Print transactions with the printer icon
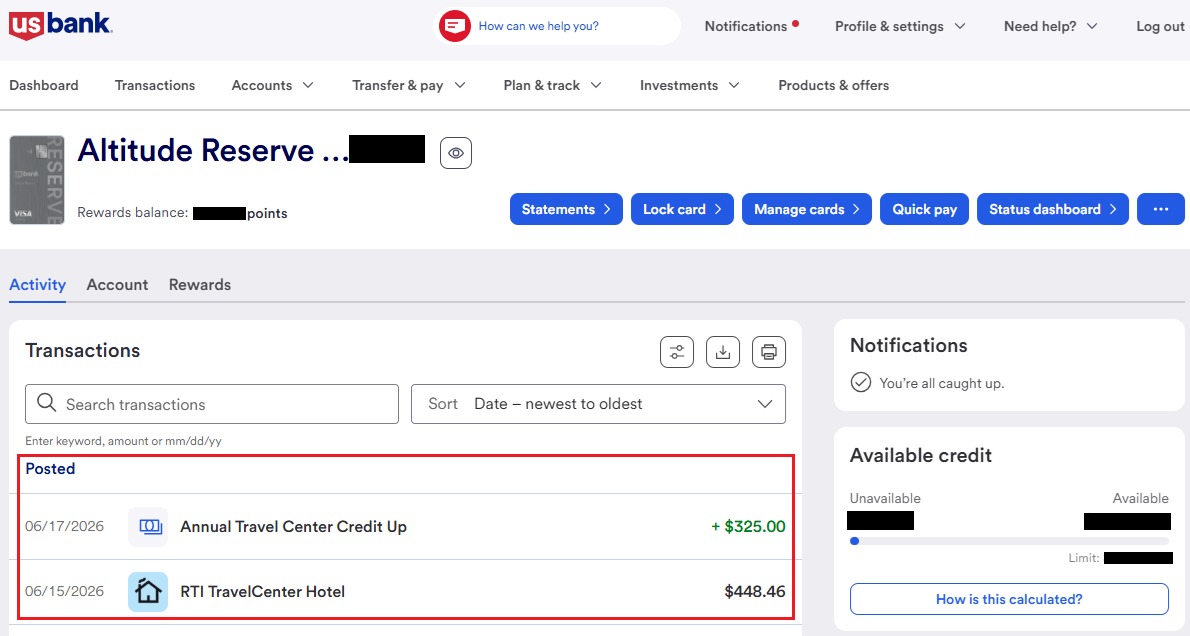Viewport: 1190px width, 636px height. click(x=769, y=352)
